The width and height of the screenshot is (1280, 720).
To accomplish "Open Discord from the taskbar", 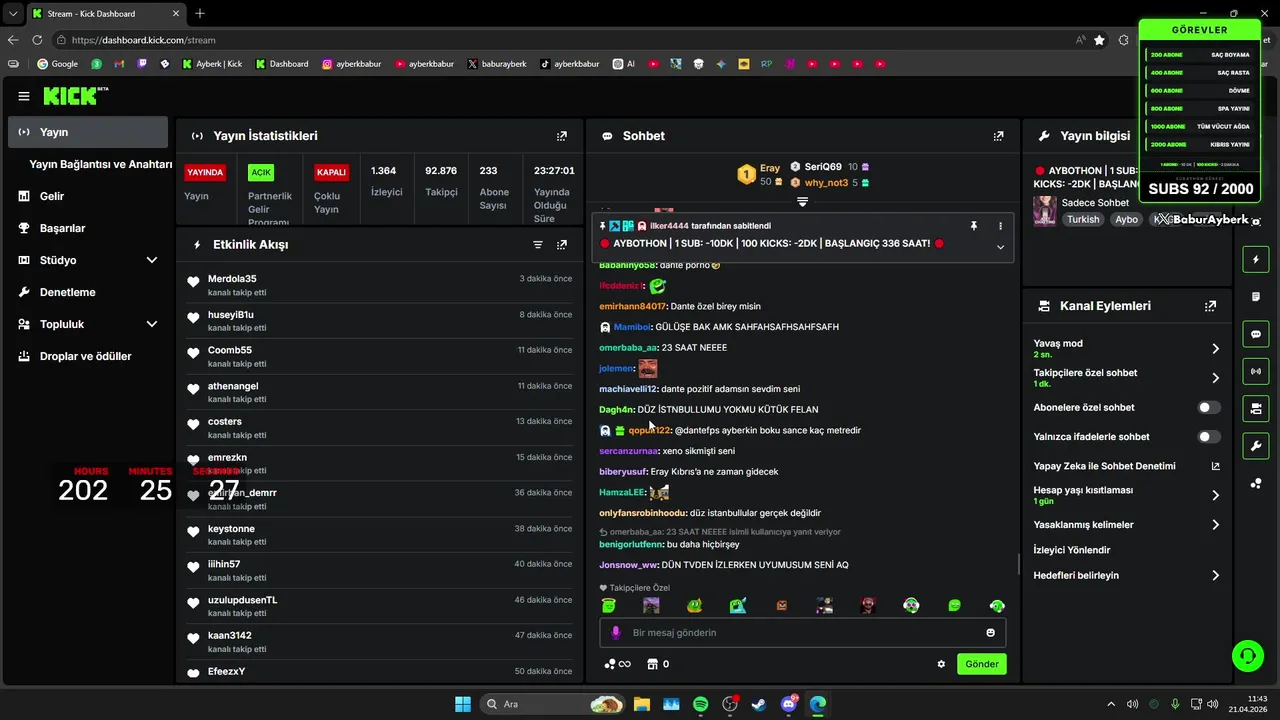I will 789,704.
